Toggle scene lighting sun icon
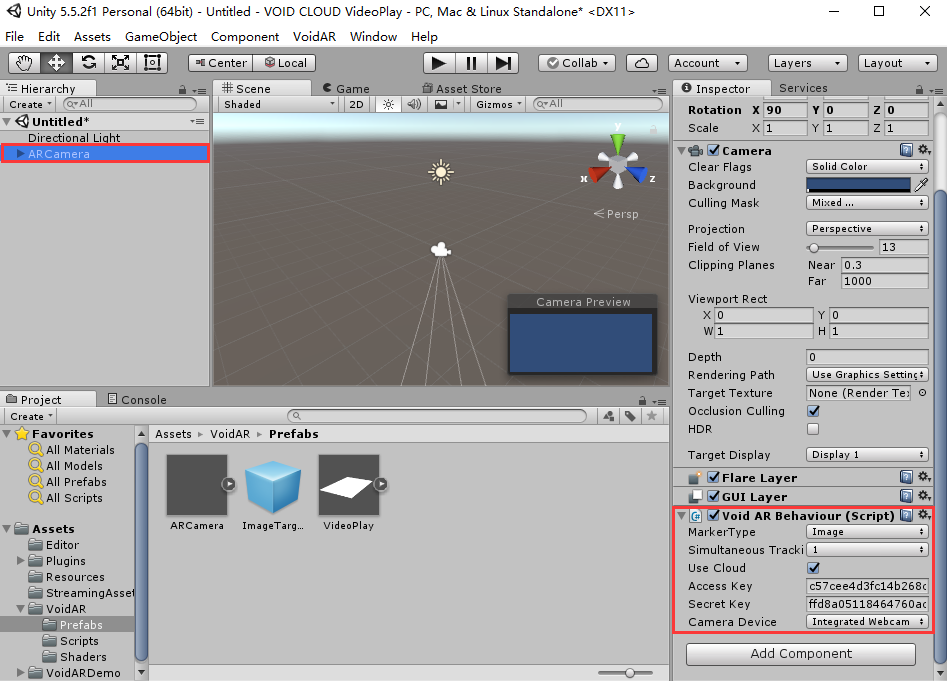 [388, 104]
